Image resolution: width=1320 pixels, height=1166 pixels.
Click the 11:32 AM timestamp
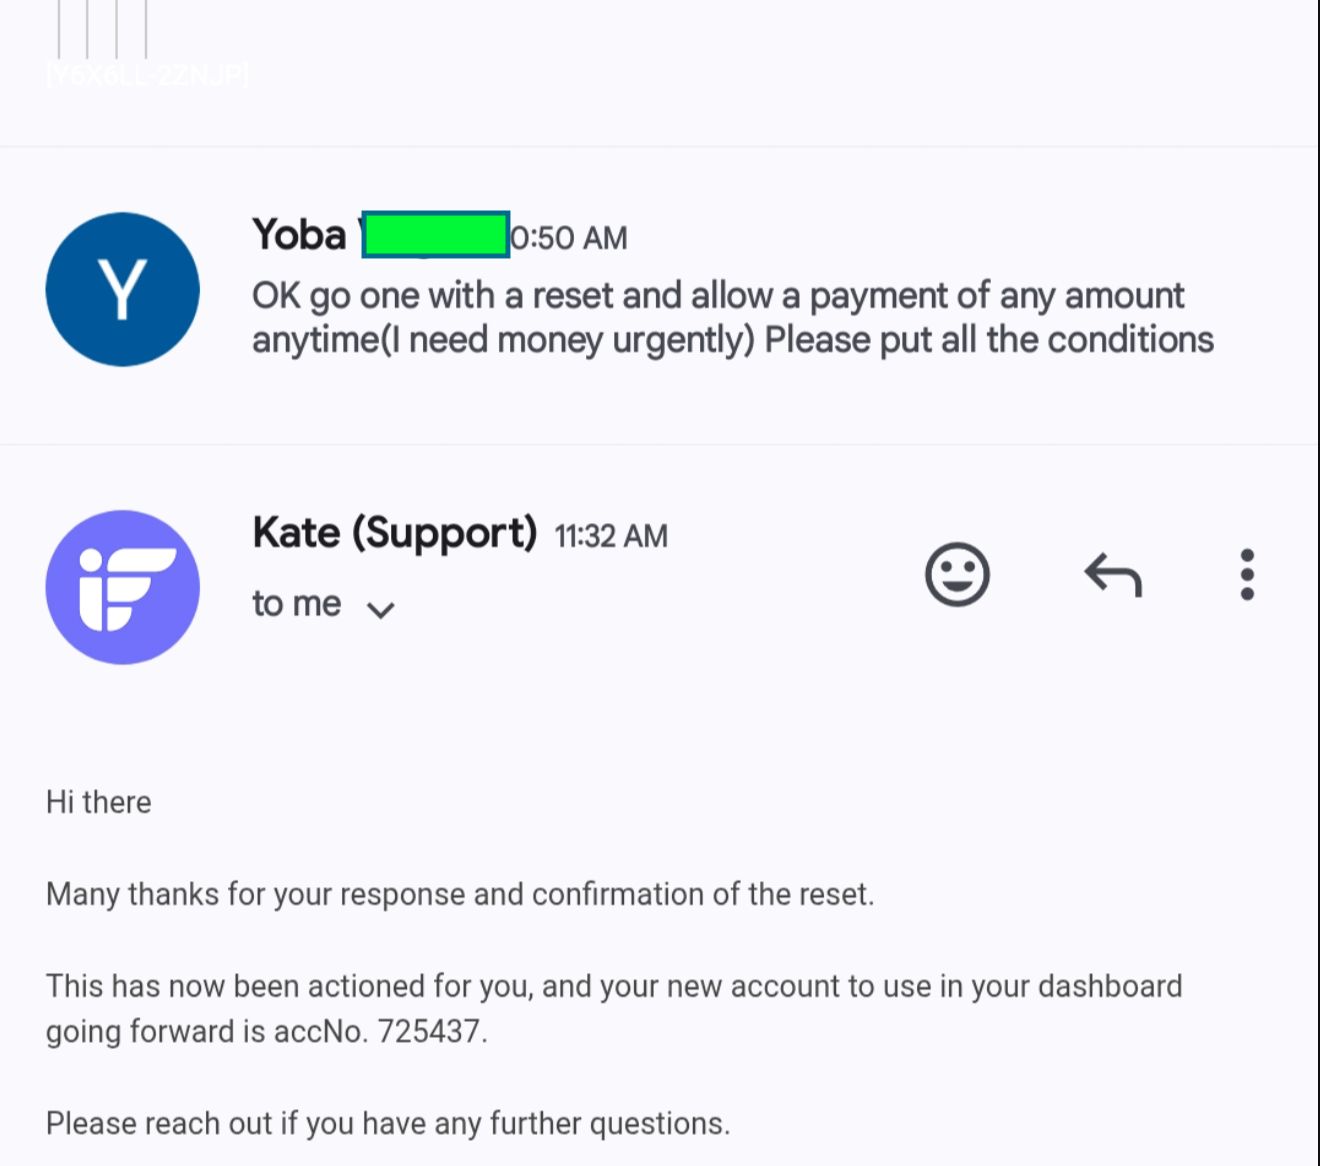[611, 536]
